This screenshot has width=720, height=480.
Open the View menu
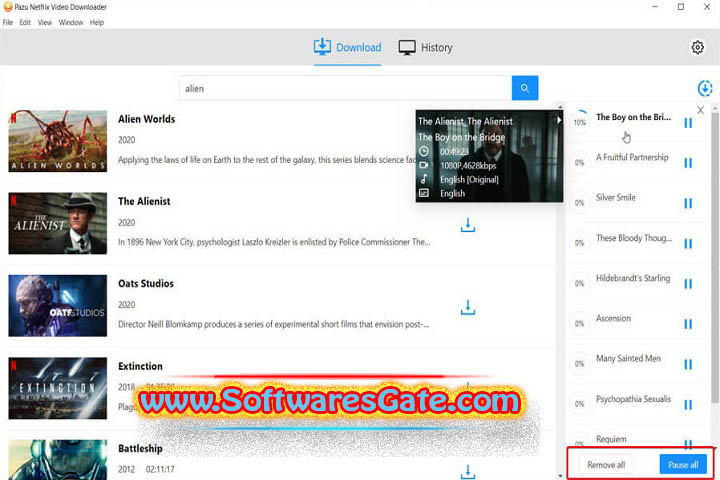click(x=45, y=23)
